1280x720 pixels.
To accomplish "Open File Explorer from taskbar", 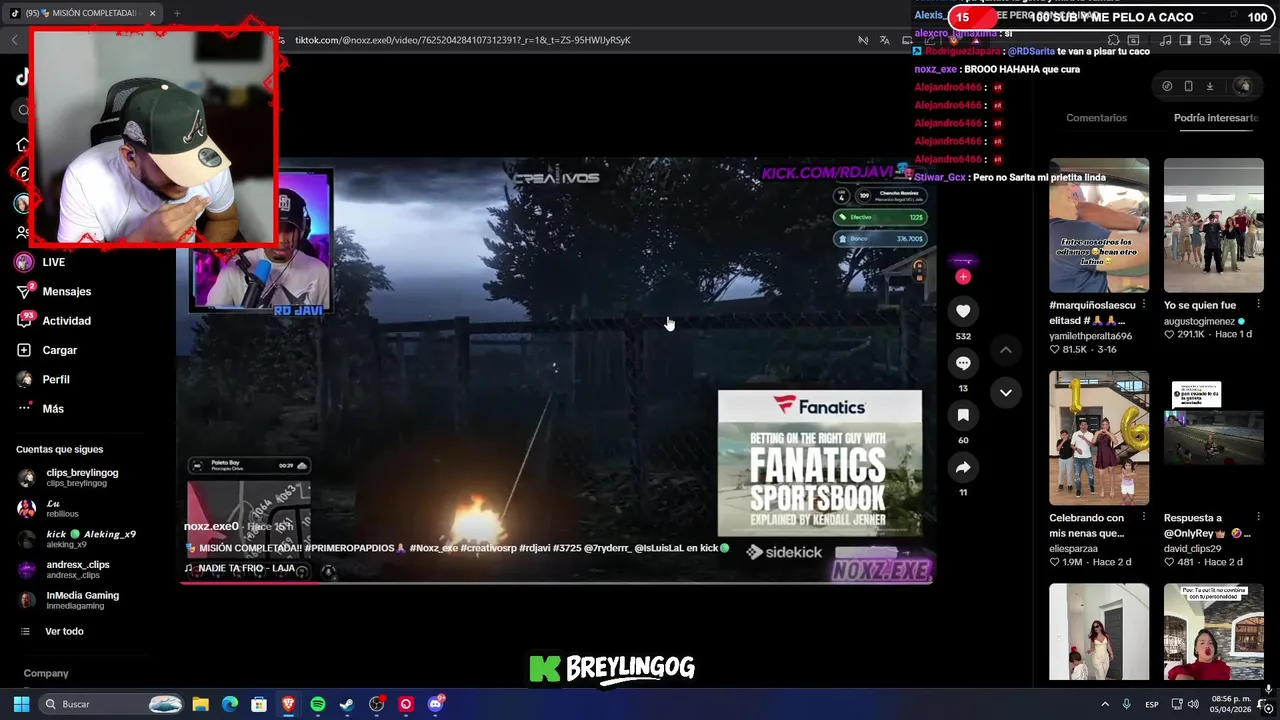I will point(200,704).
